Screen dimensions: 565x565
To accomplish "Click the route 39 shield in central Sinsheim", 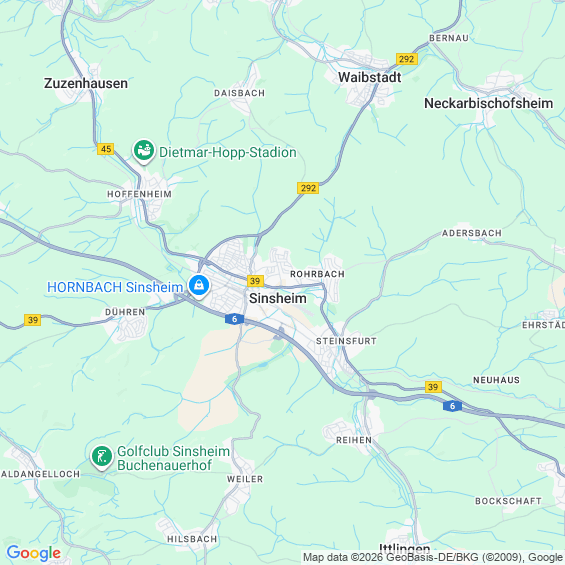I will coord(255,281).
